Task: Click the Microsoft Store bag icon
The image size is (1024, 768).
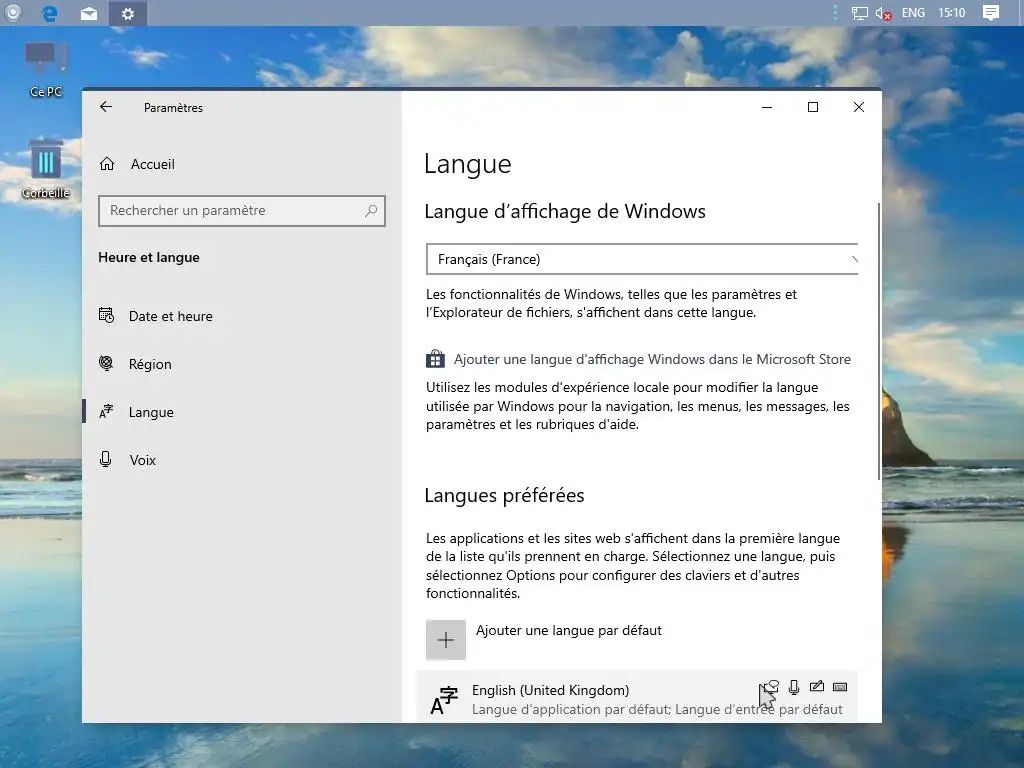Action: (x=436, y=359)
